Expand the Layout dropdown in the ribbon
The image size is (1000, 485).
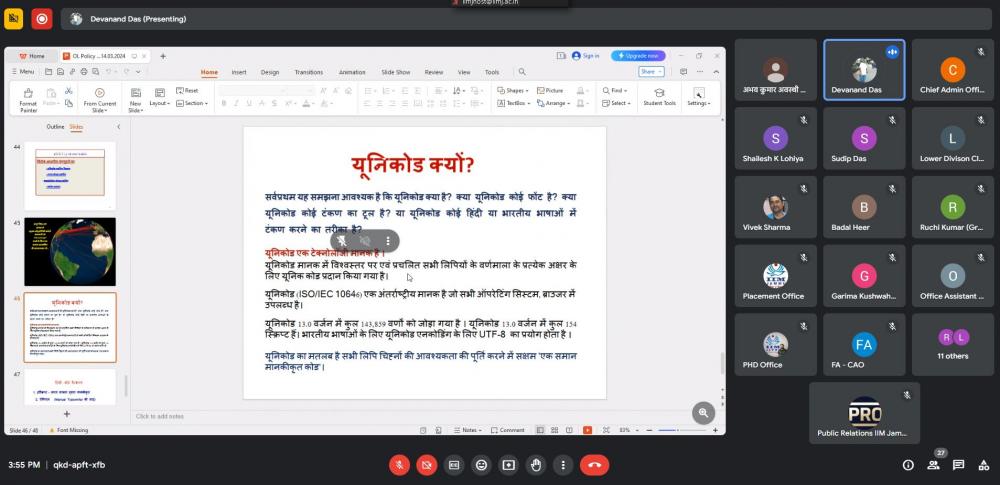pyautogui.click(x=159, y=103)
